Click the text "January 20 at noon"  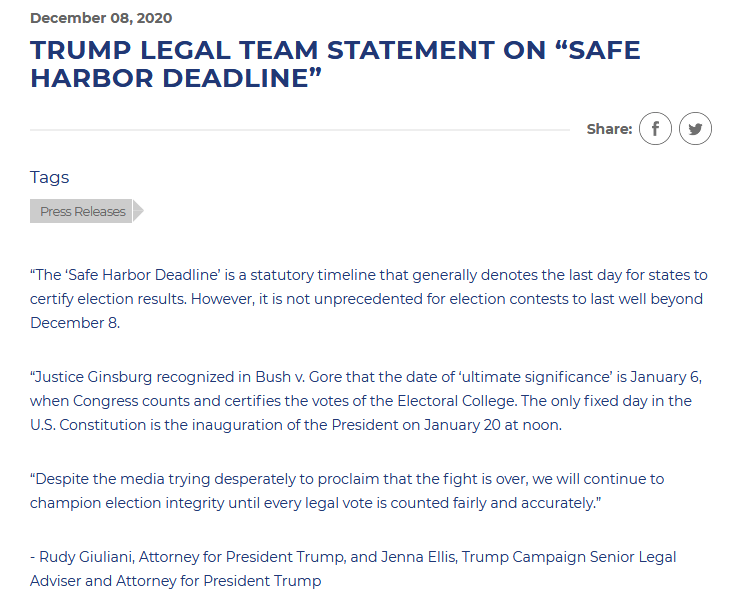pos(492,425)
